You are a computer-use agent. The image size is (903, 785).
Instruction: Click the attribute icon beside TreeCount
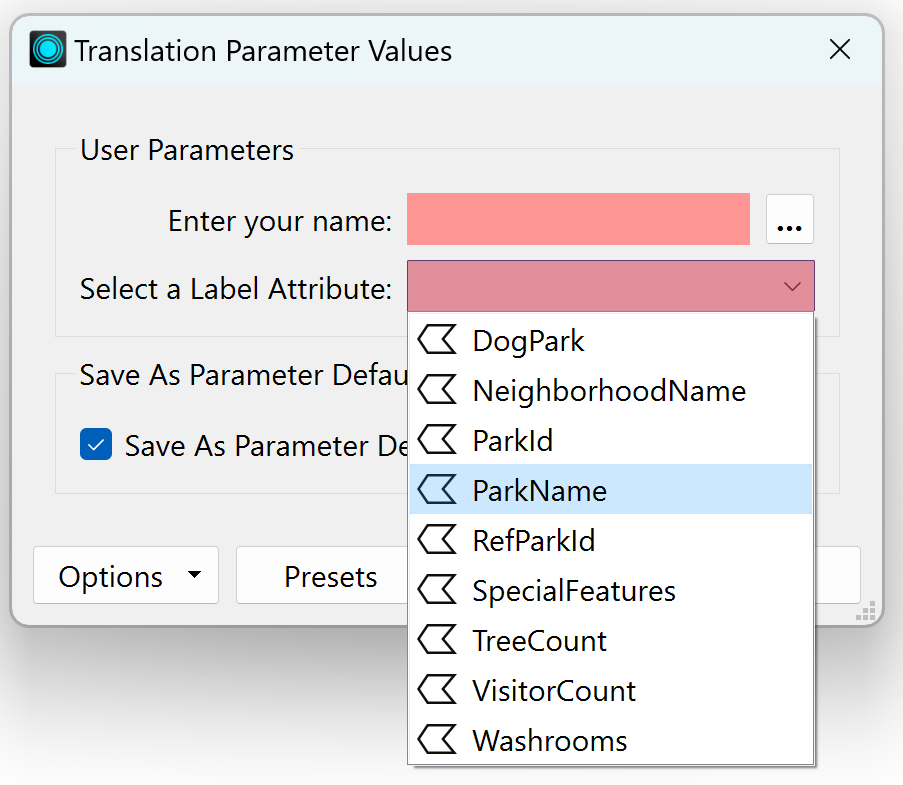pos(437,640)
